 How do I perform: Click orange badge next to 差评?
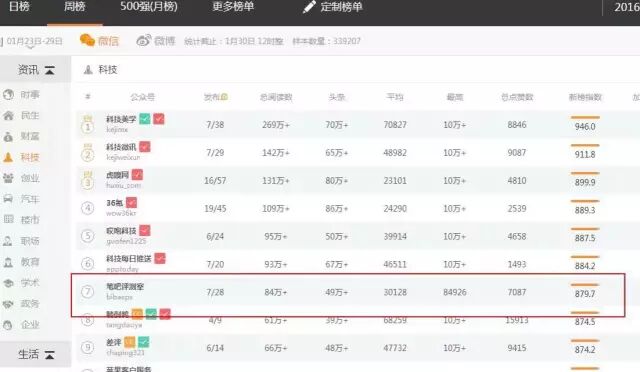[x=130, y=342]
